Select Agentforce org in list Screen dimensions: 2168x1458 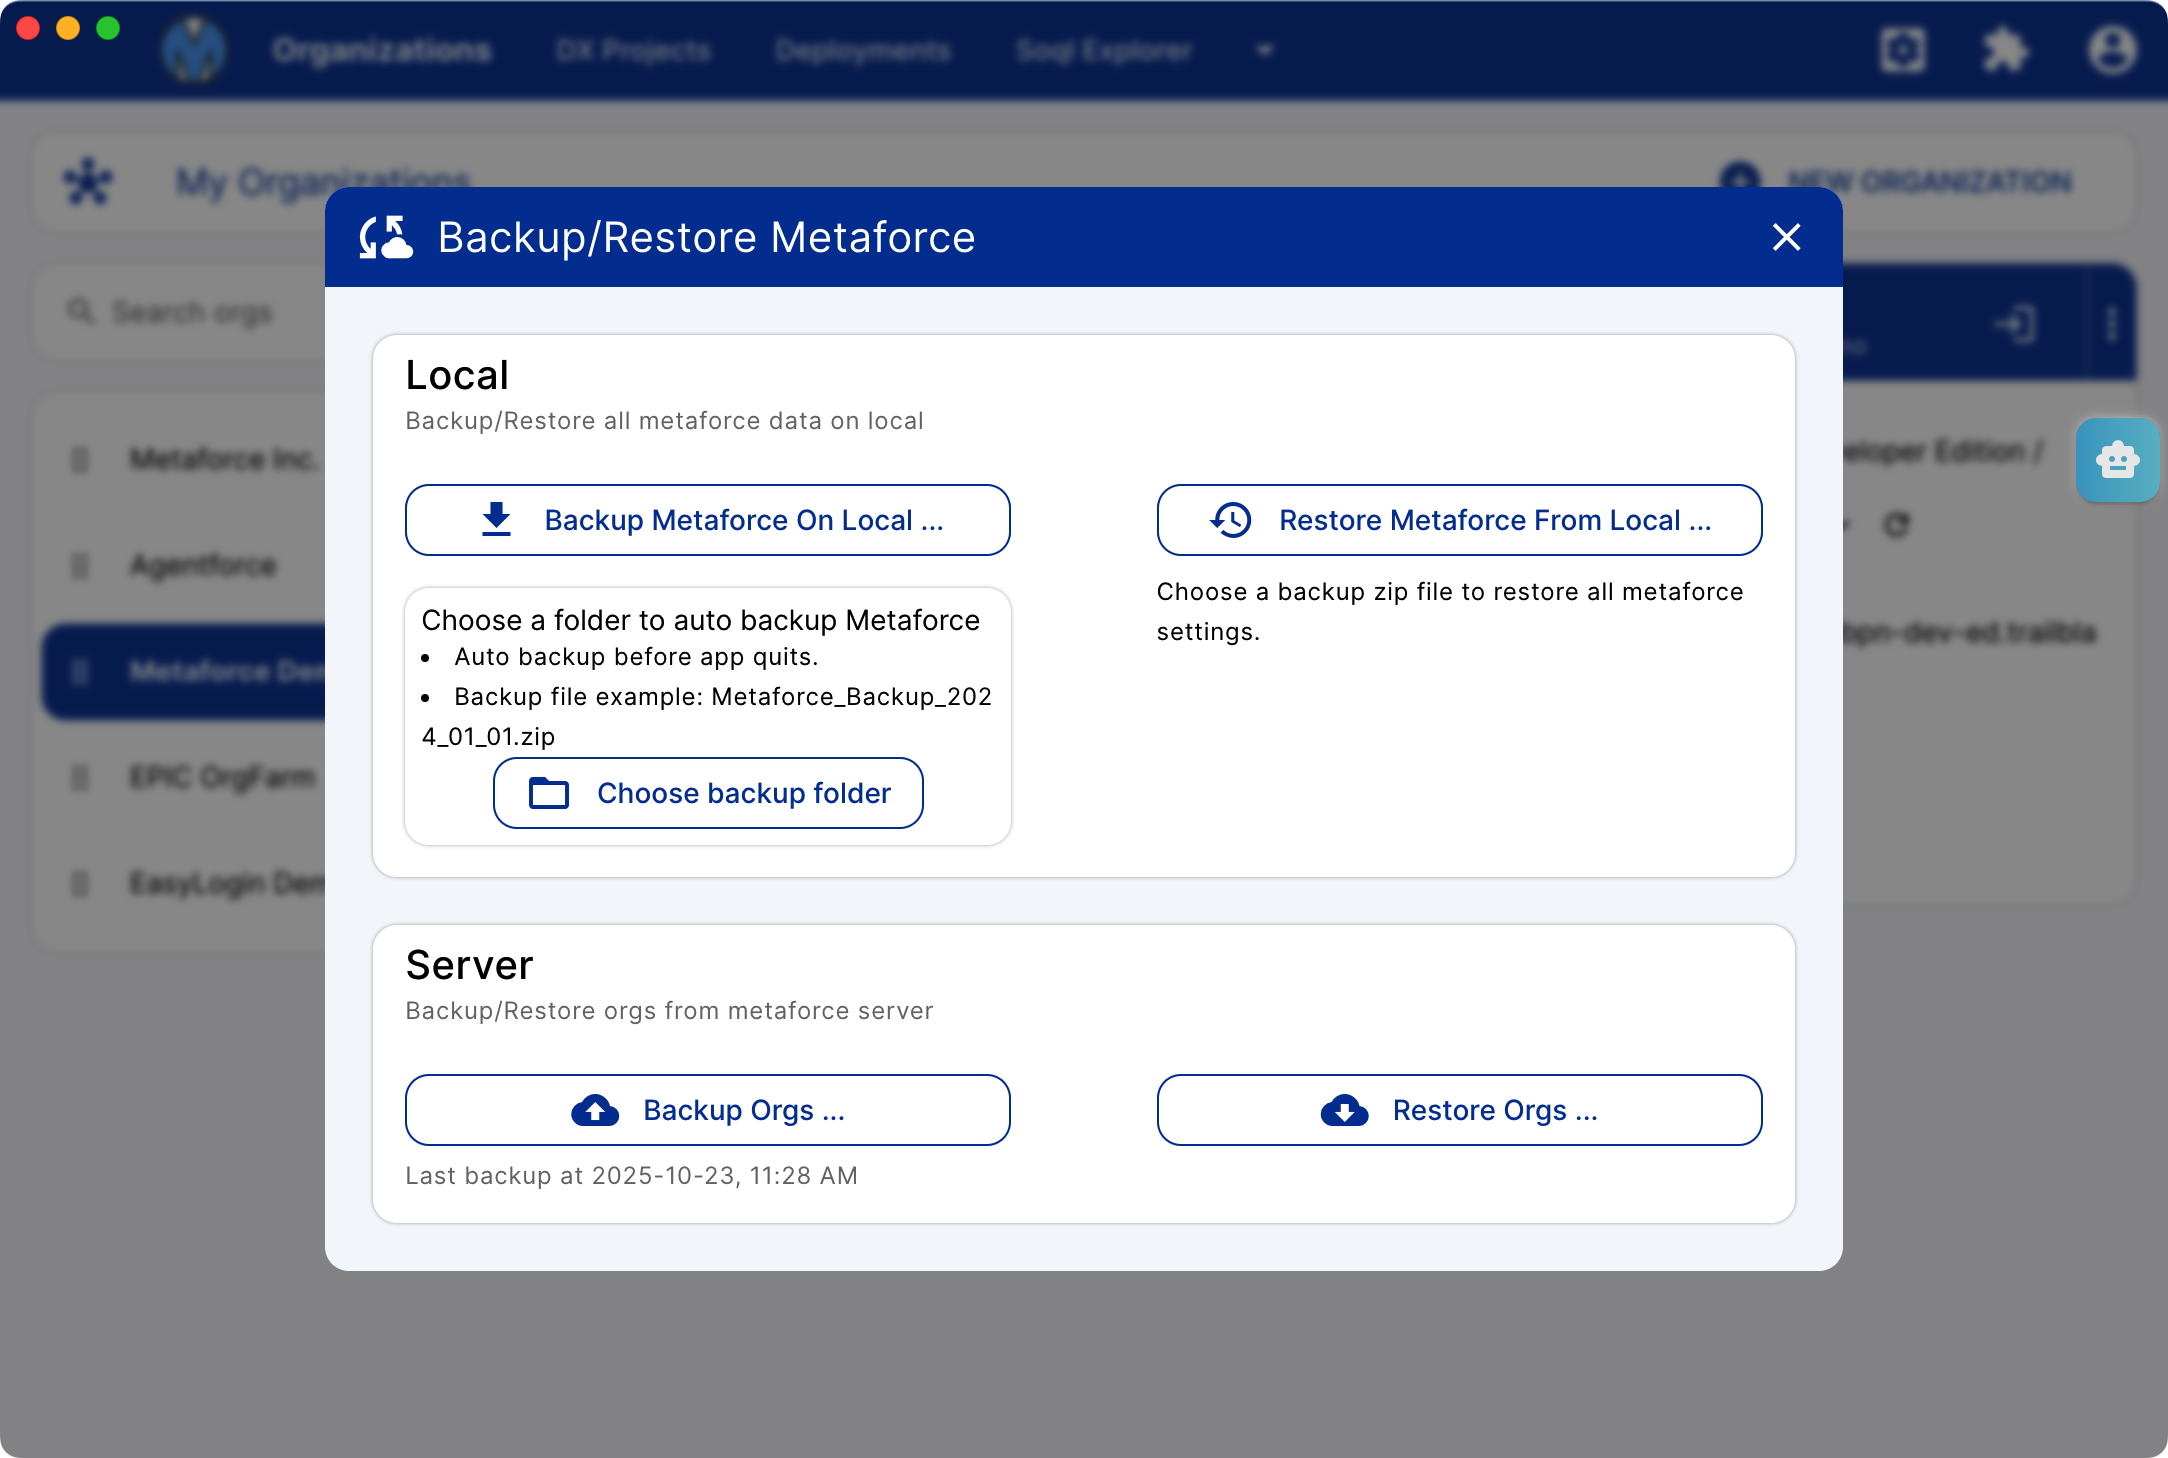pyautogui.click(x=185, y=565)
